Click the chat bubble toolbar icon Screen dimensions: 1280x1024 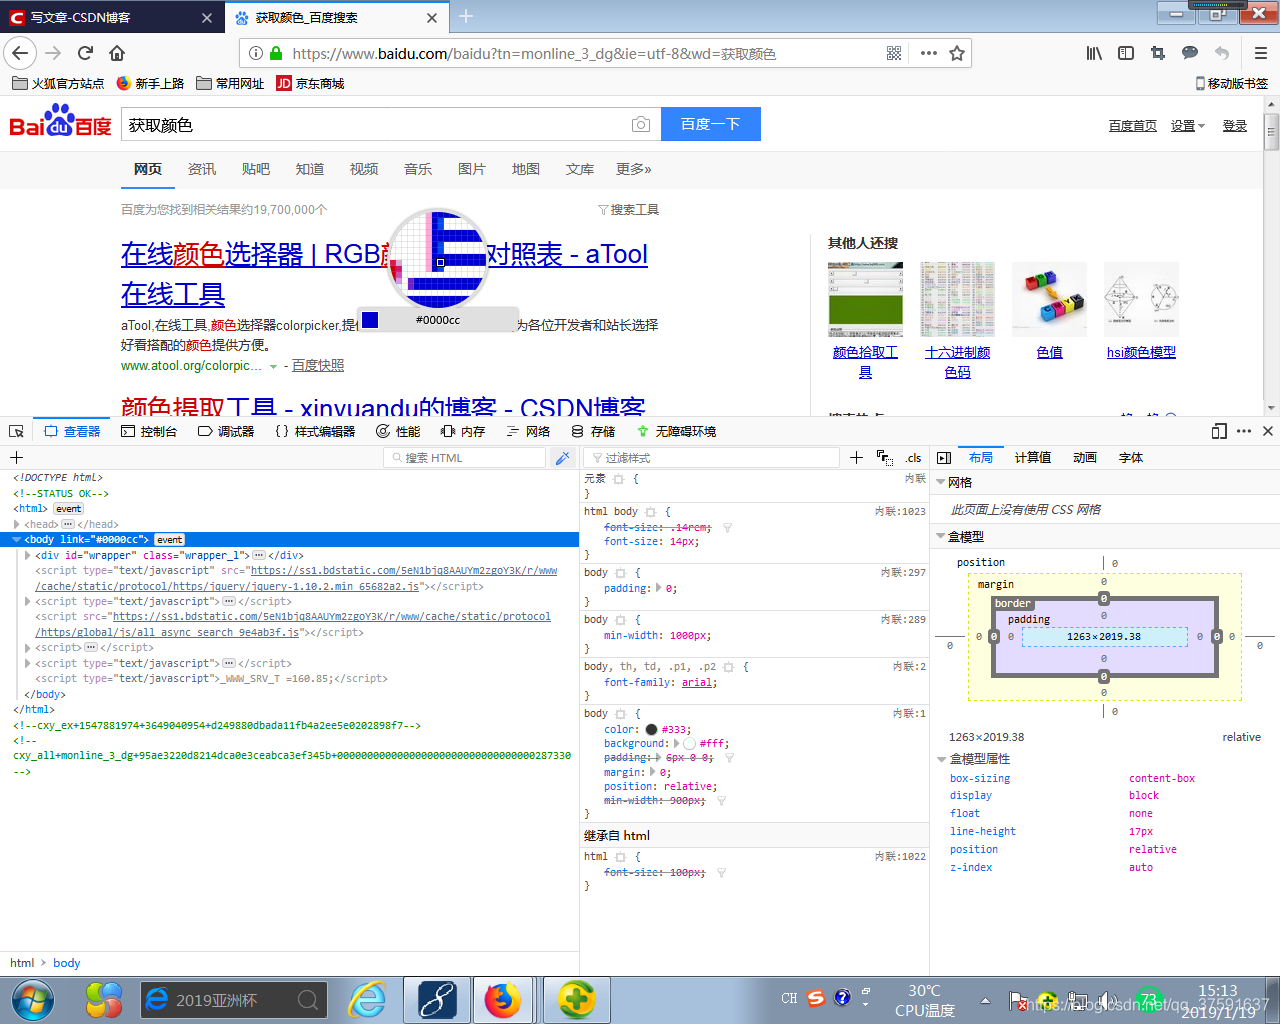click(x=1190, y=53)
